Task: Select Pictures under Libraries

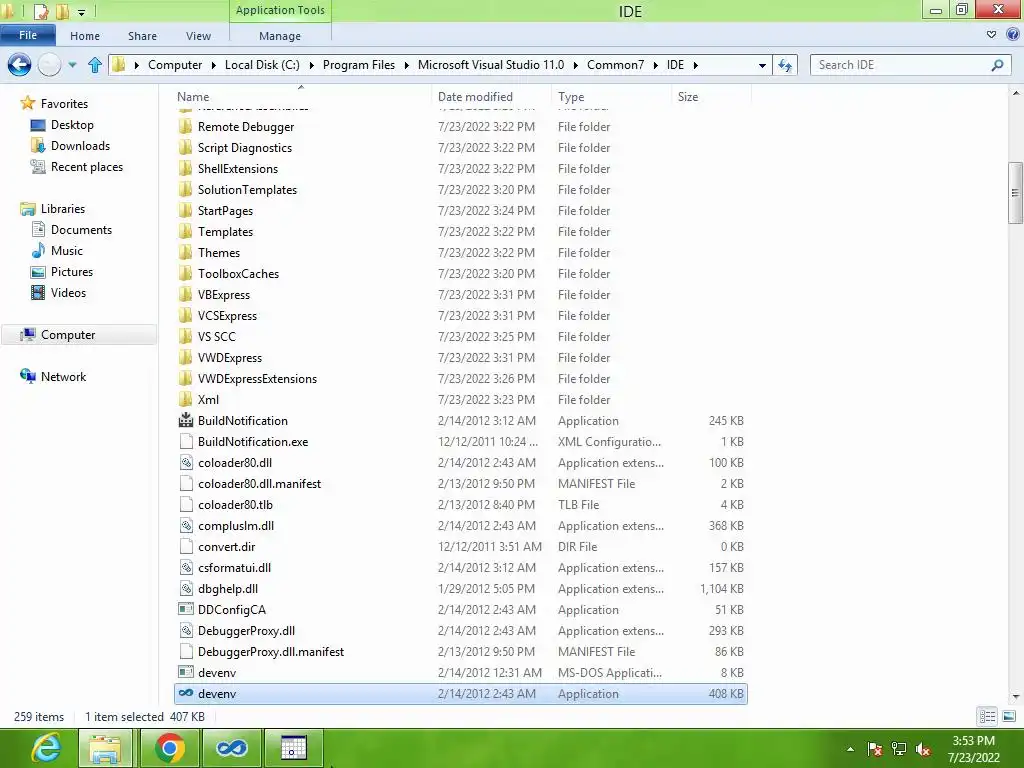Action: pos(72,272)
